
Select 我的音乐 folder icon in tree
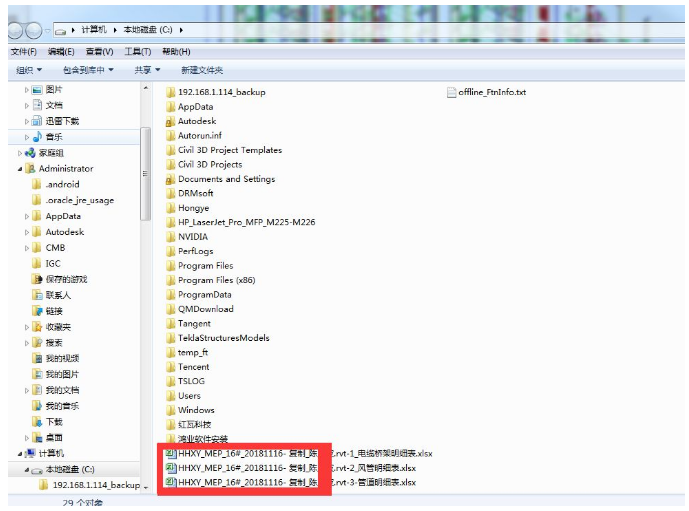37,406
